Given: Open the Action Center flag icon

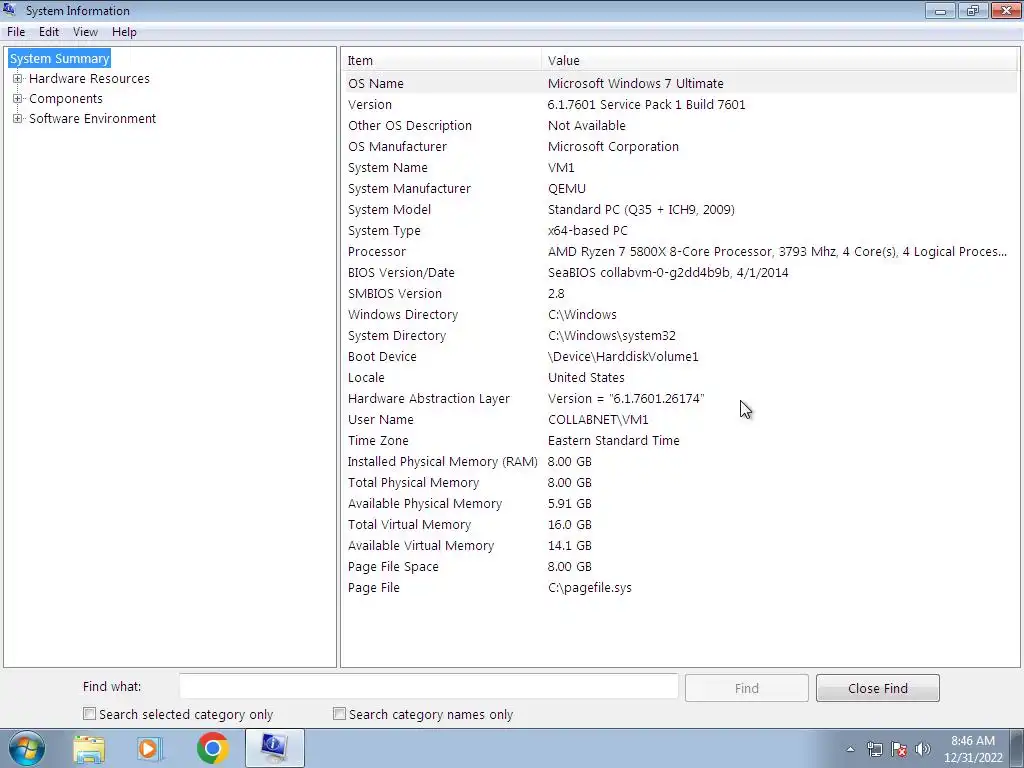Looking at the screenshot, I should 899,750.
